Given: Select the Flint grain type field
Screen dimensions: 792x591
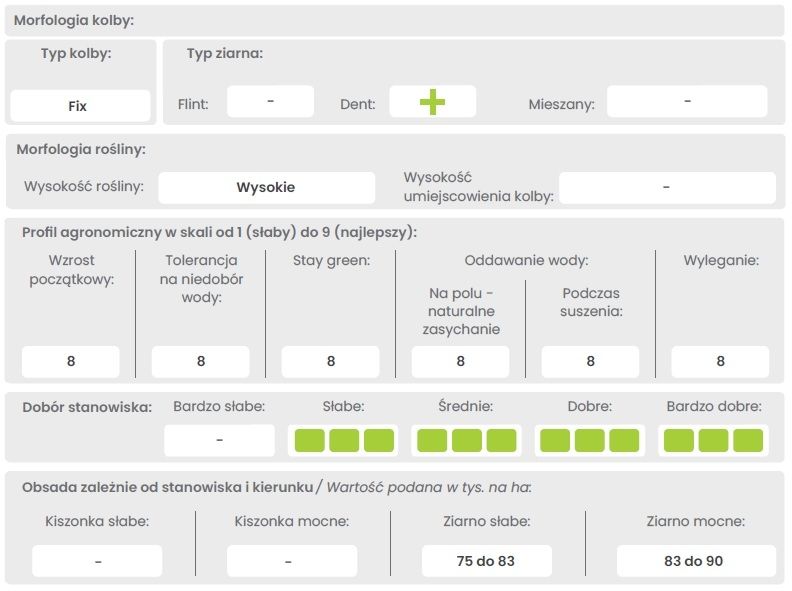Looking at the screenshot, I should pos(270,102).
